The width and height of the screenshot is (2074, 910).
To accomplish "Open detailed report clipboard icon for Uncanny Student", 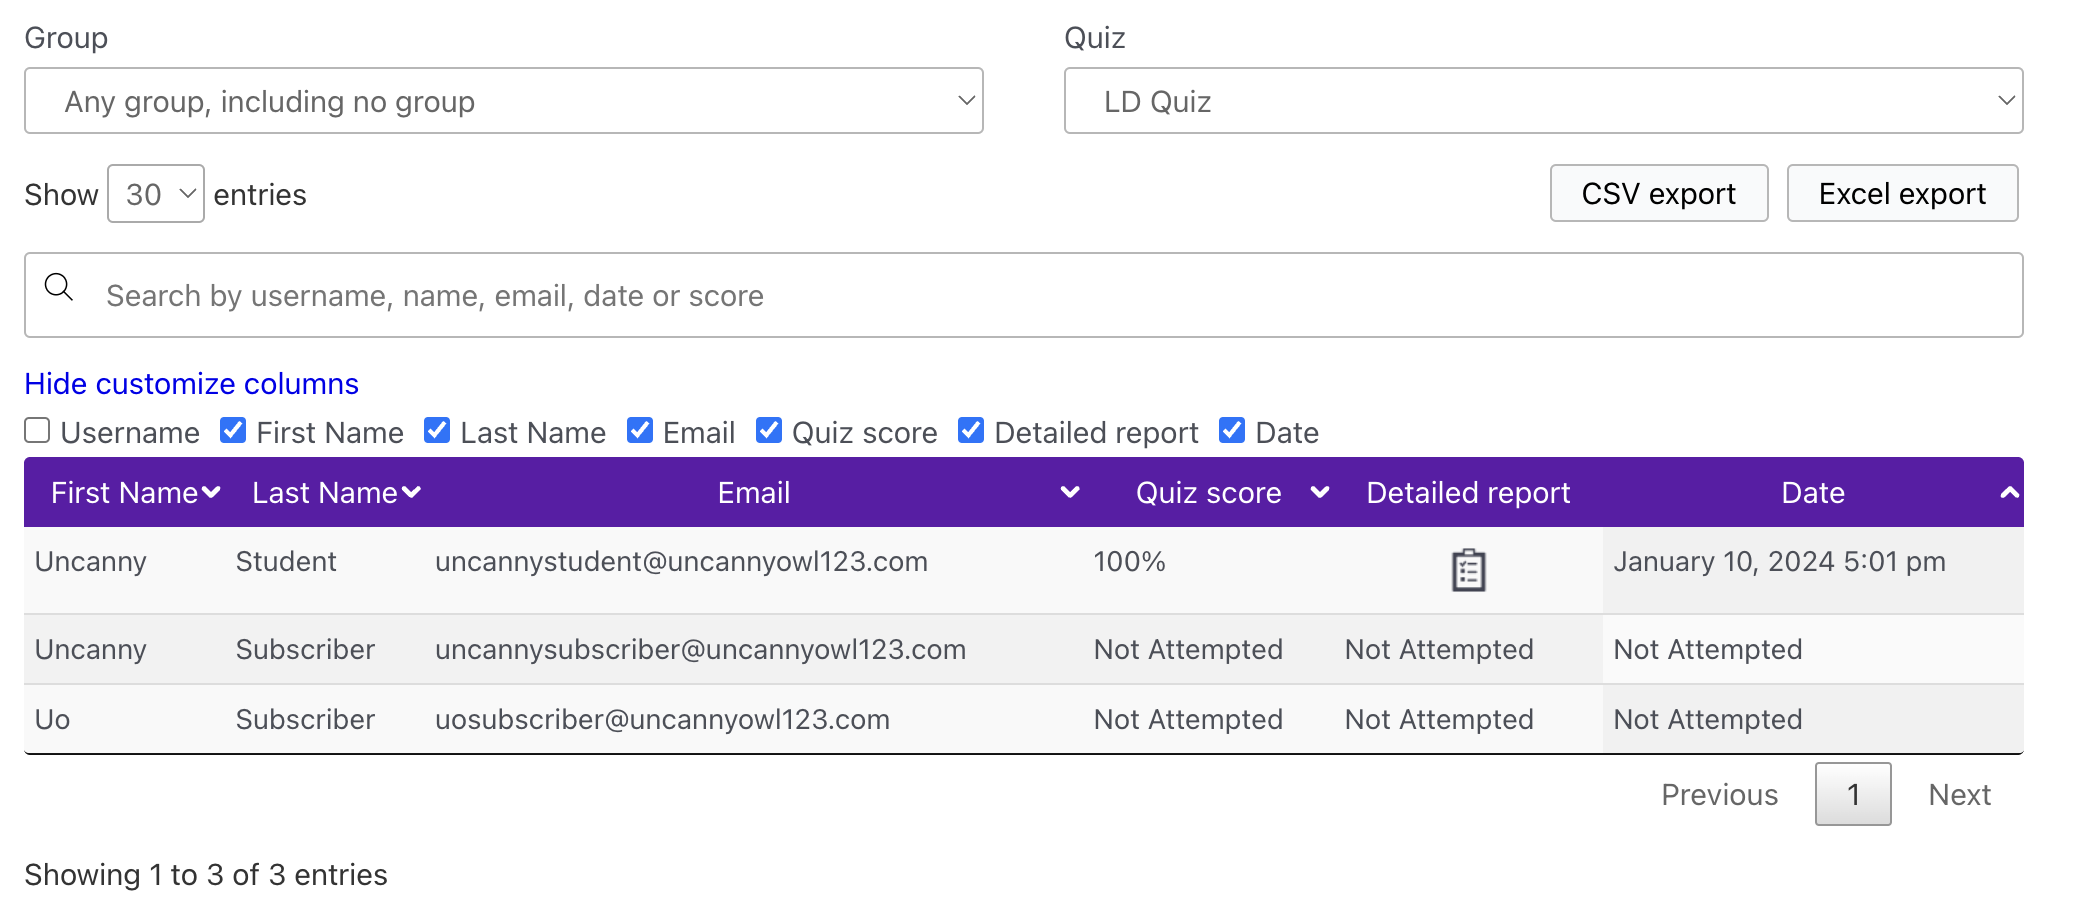I will pyautogui.click(x=1467, y=570).
